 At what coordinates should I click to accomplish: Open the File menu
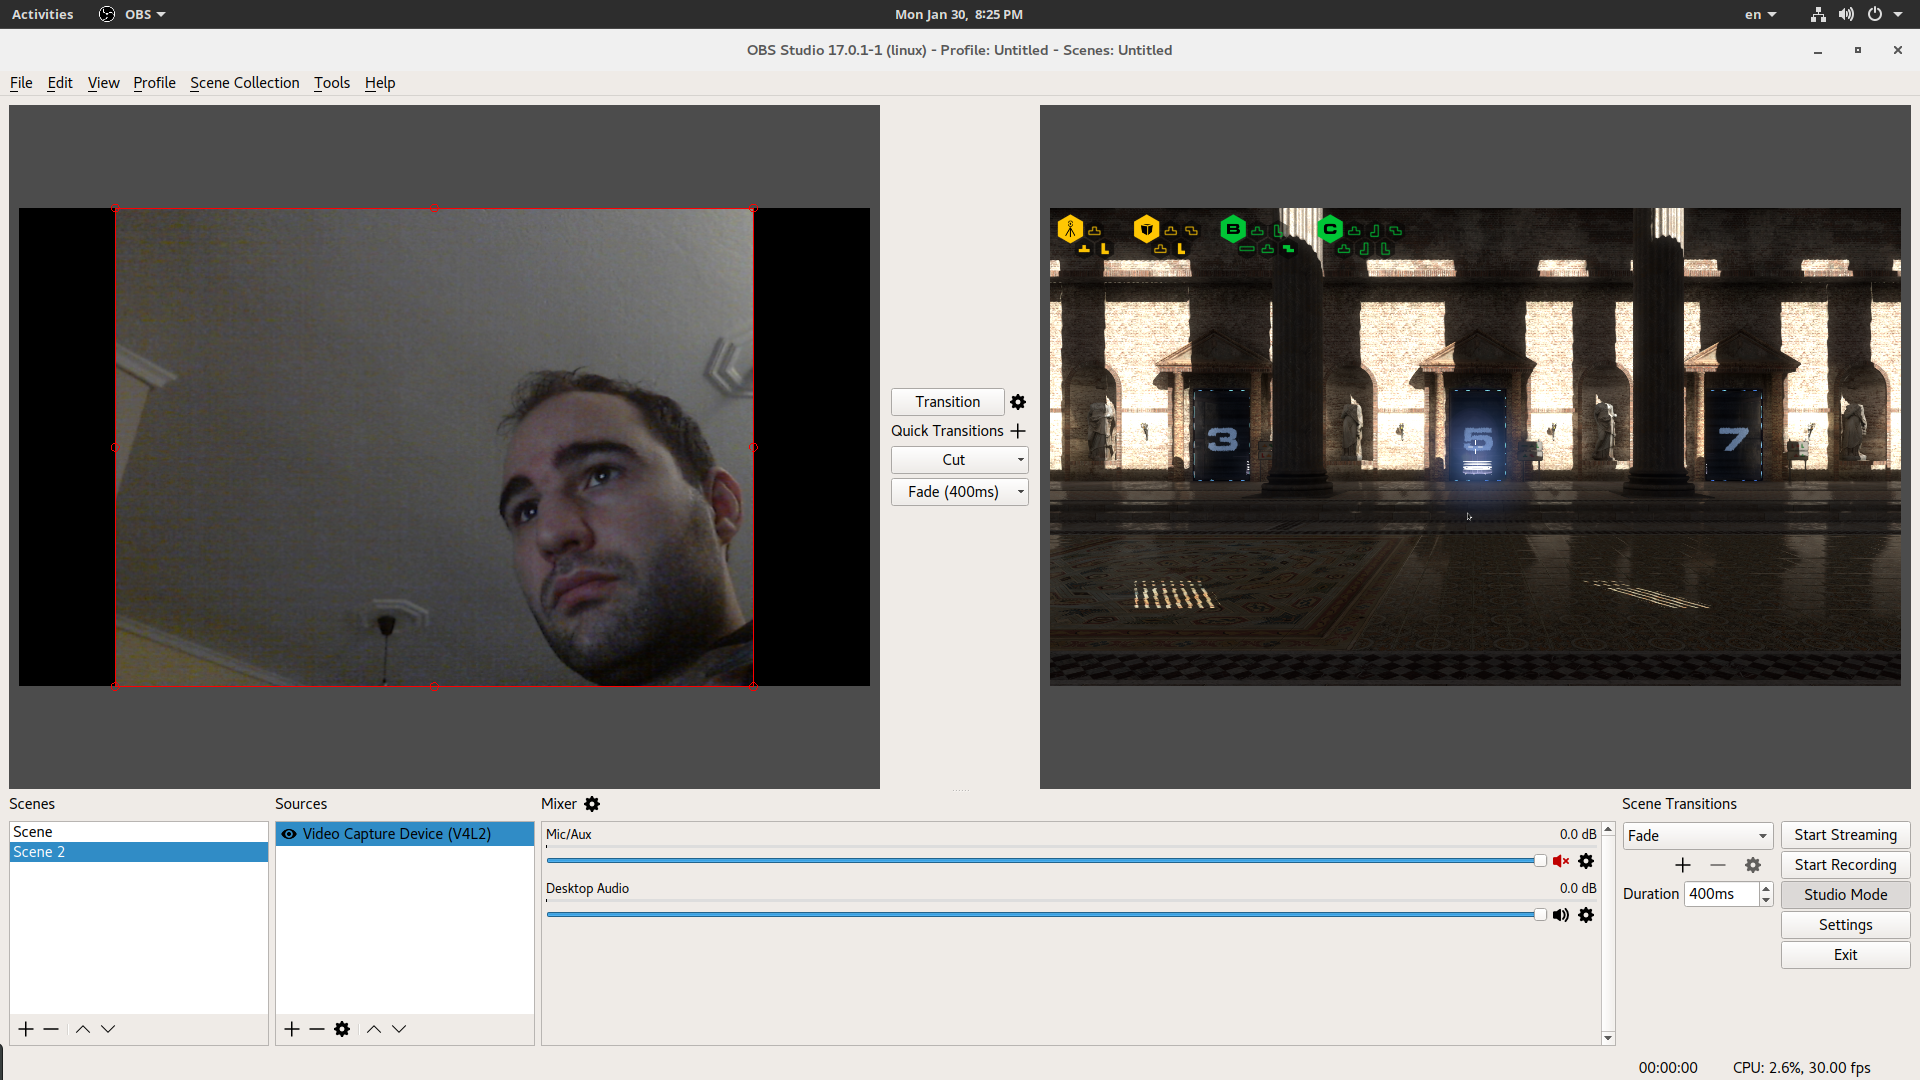click(x=21, y=83)
